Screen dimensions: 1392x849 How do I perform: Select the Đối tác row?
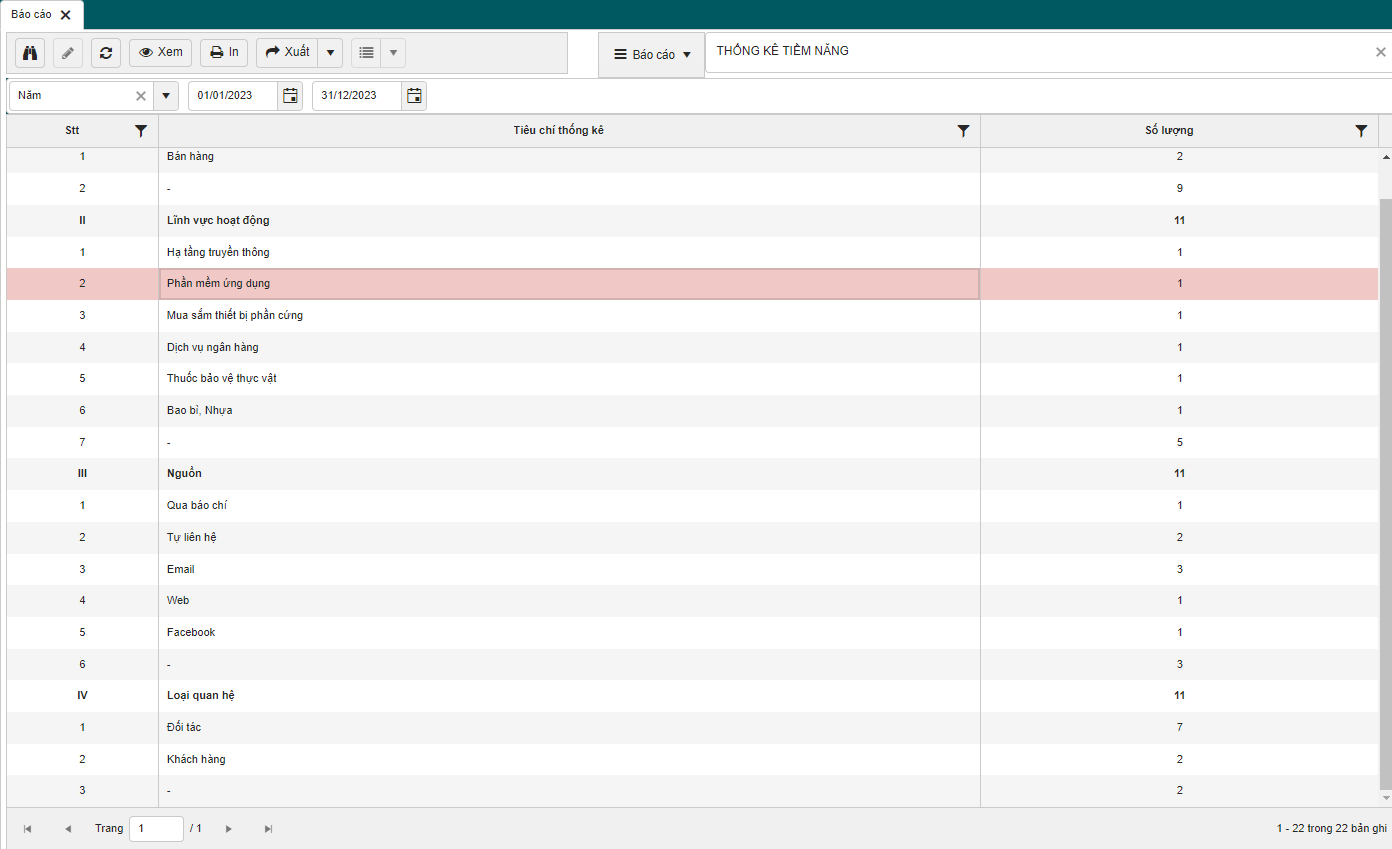(692, 728)
